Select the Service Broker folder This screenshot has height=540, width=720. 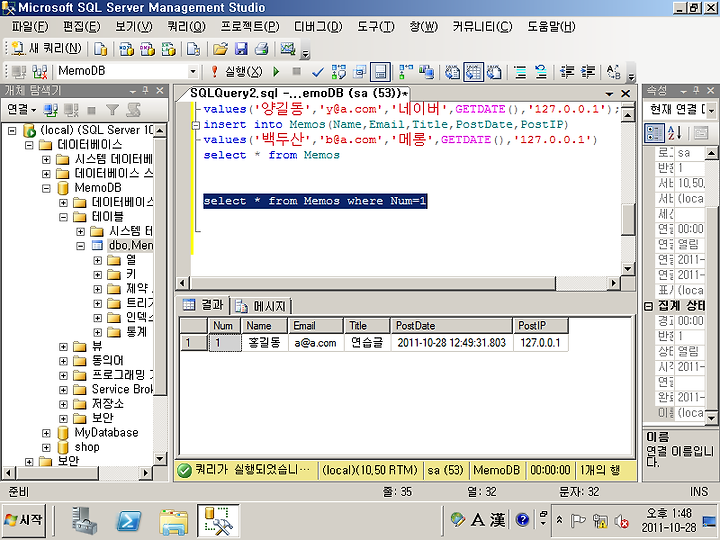(122, 389)
